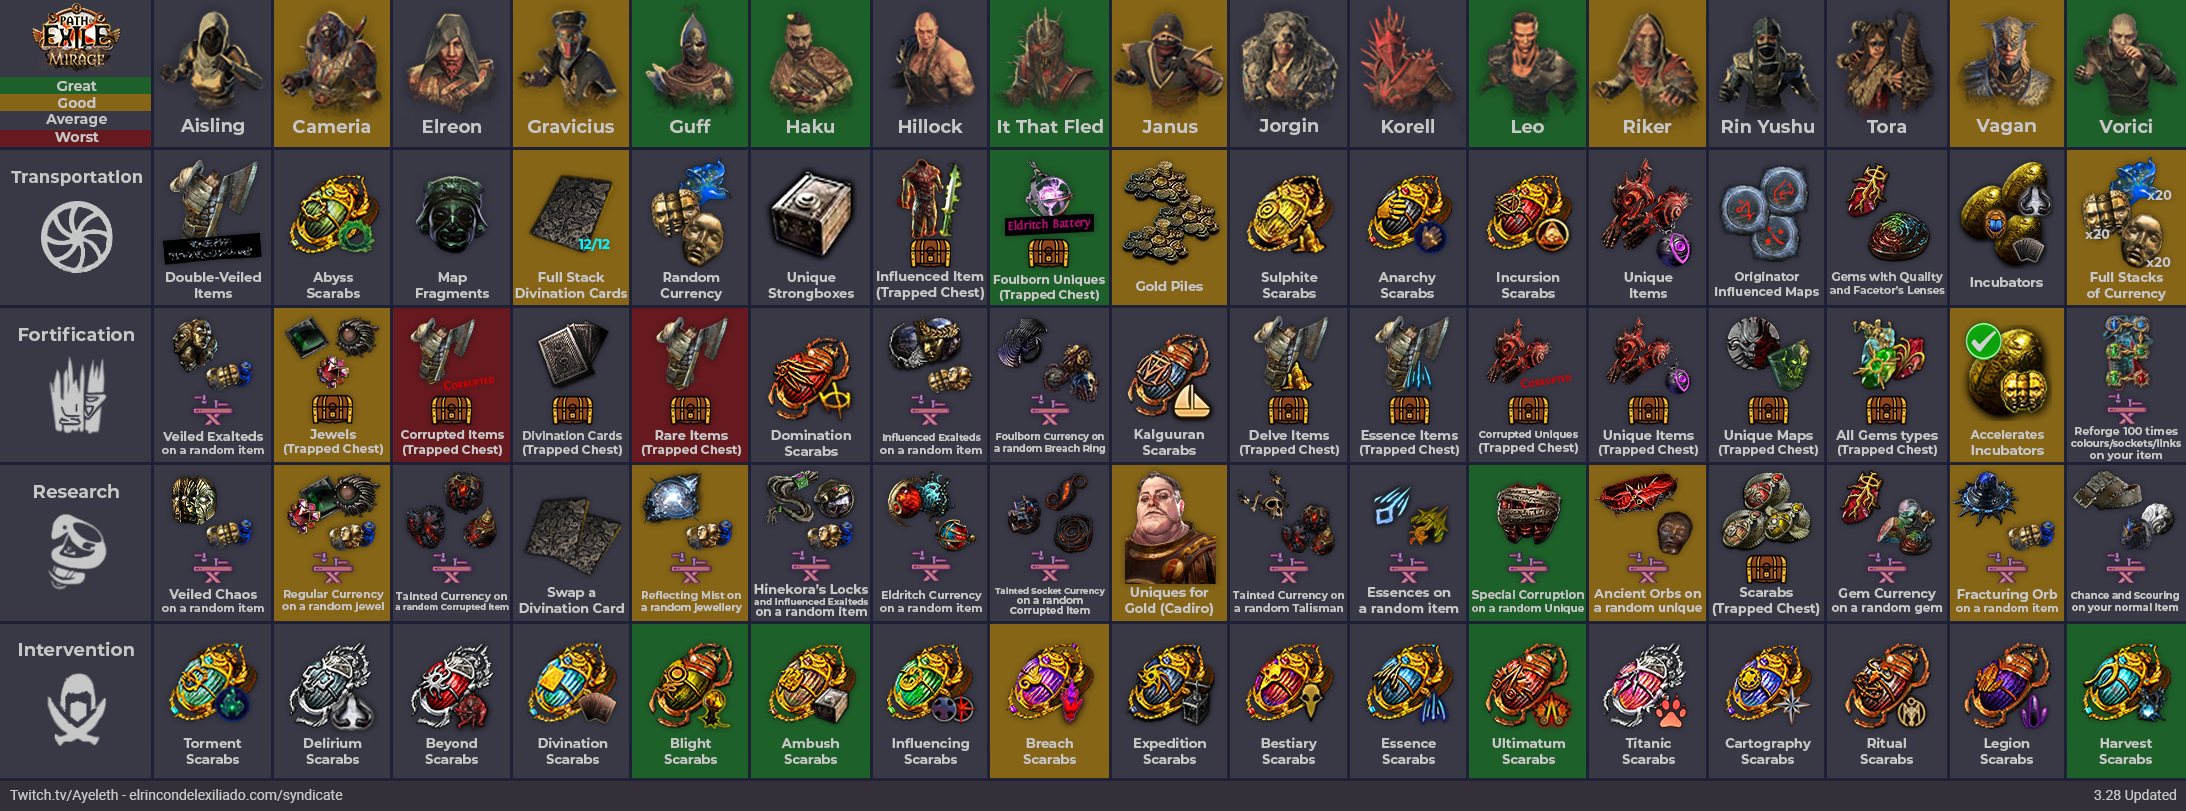Viewport: 2186px width, 811px height.
Task: Click the Good gold legend label
Action: pos(76,103)
